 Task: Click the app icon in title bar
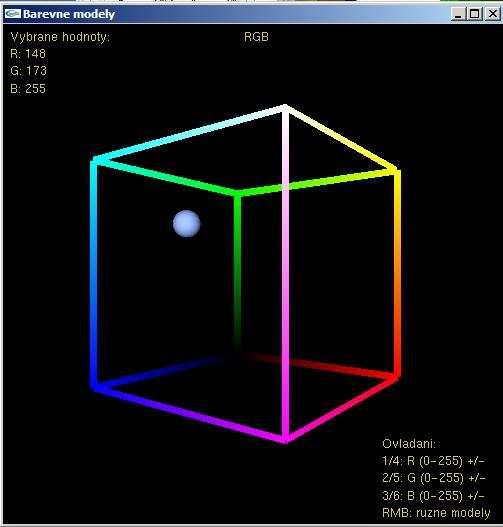[13, 14]
